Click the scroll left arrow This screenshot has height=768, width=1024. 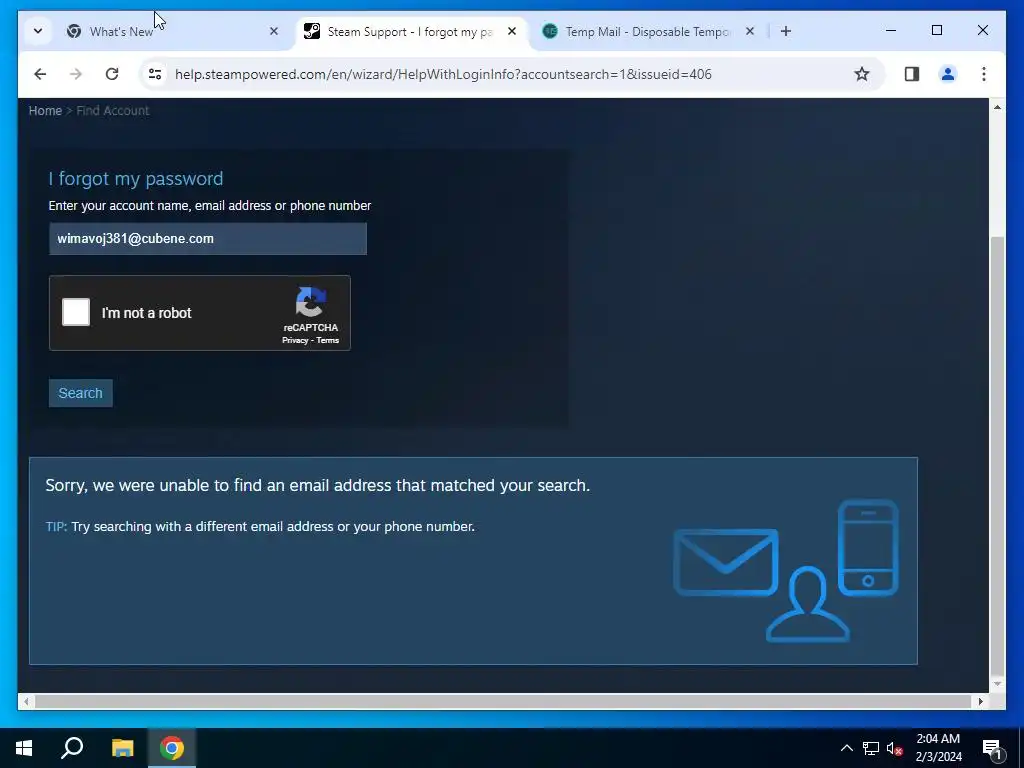click(x=26, y=701)
